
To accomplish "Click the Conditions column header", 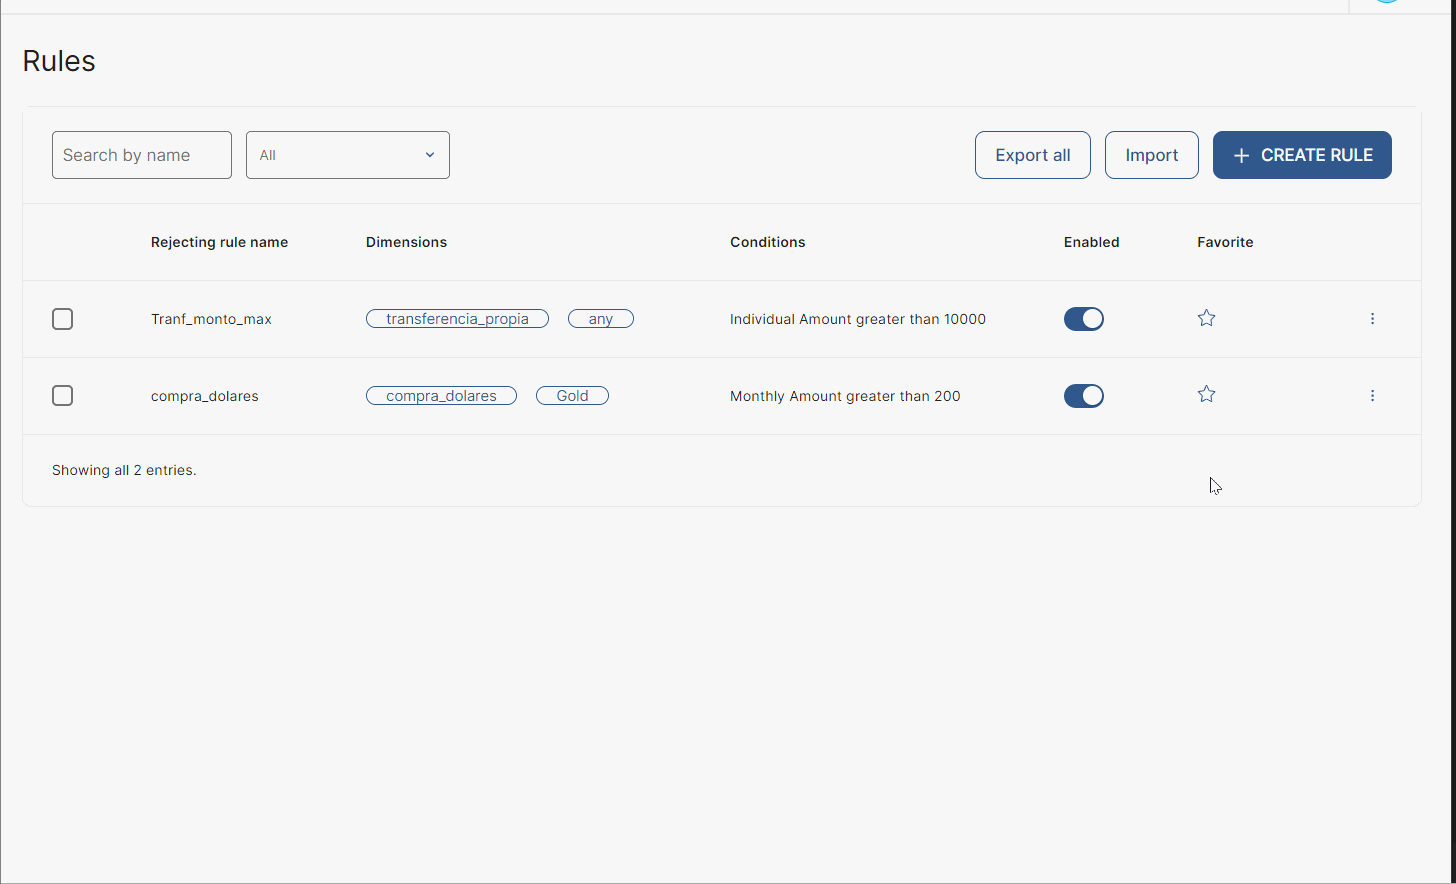I will coord(767,242).
